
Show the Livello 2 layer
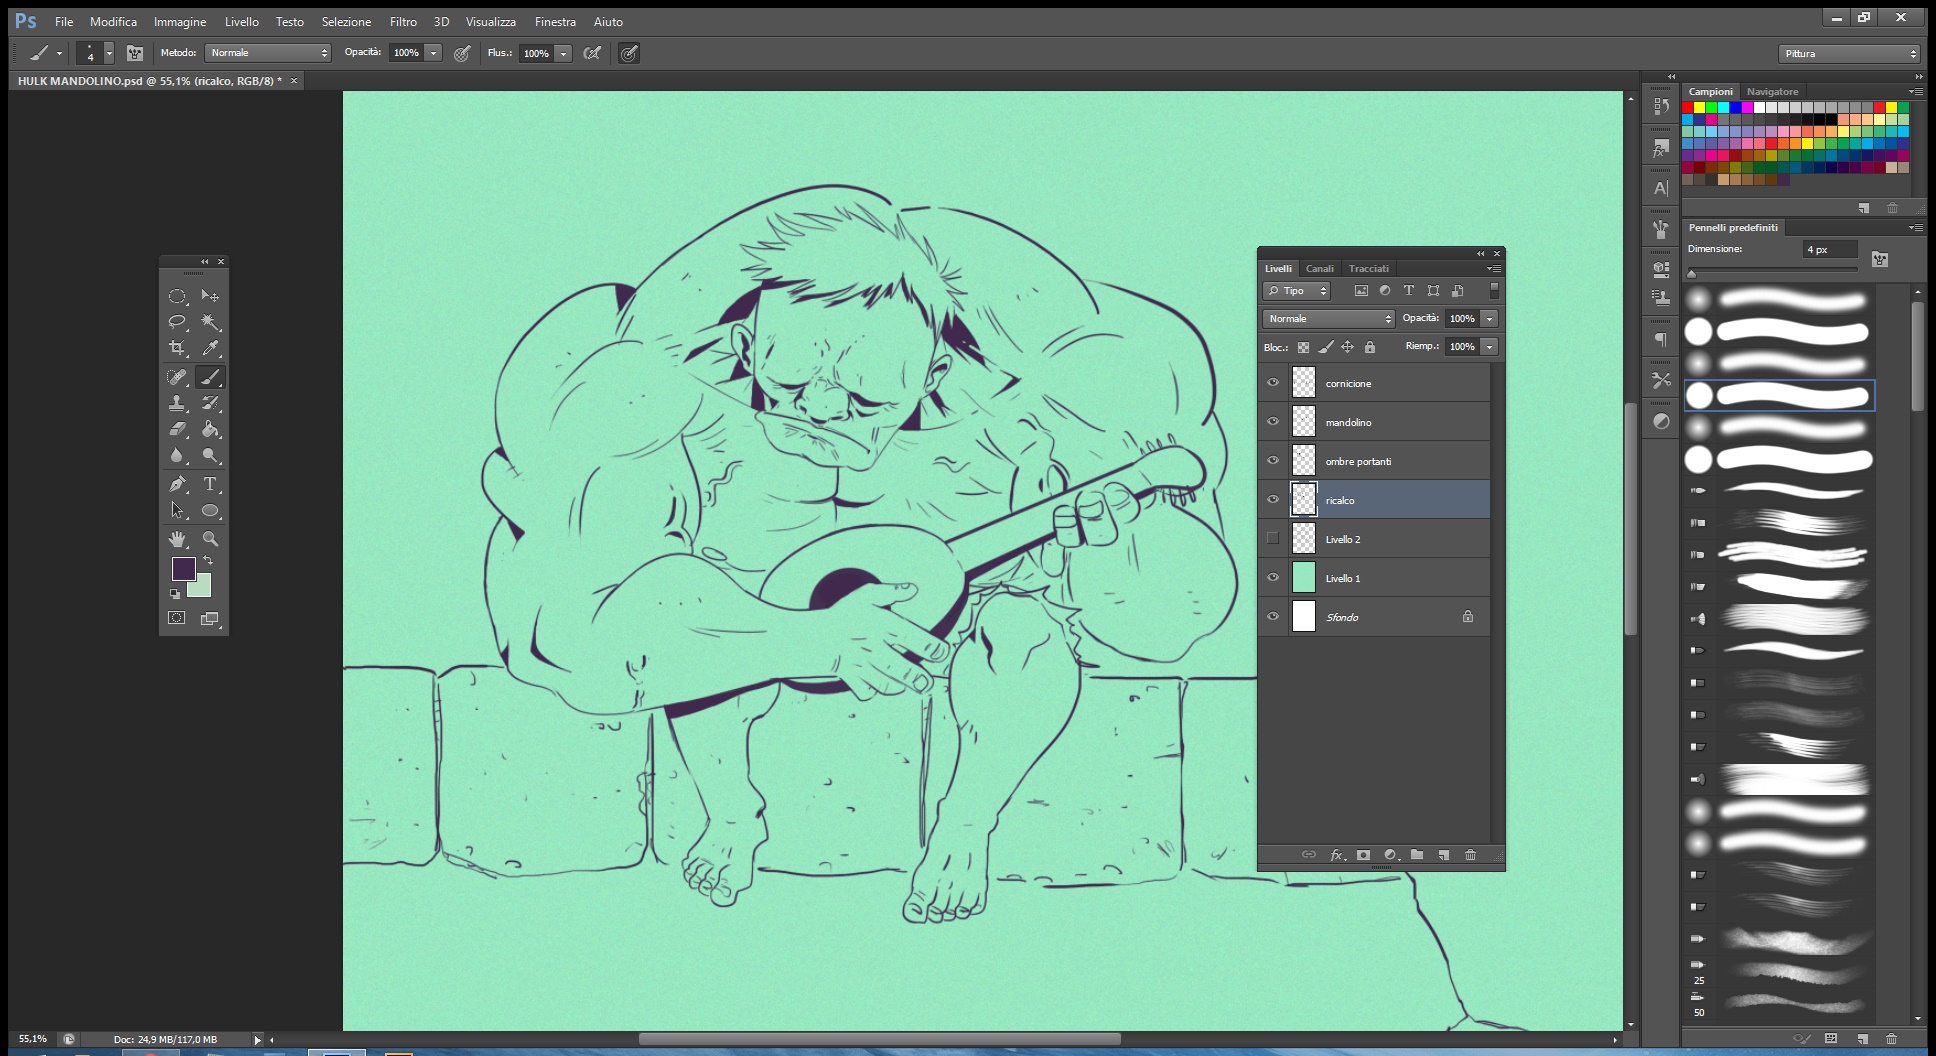point(1273,539)
